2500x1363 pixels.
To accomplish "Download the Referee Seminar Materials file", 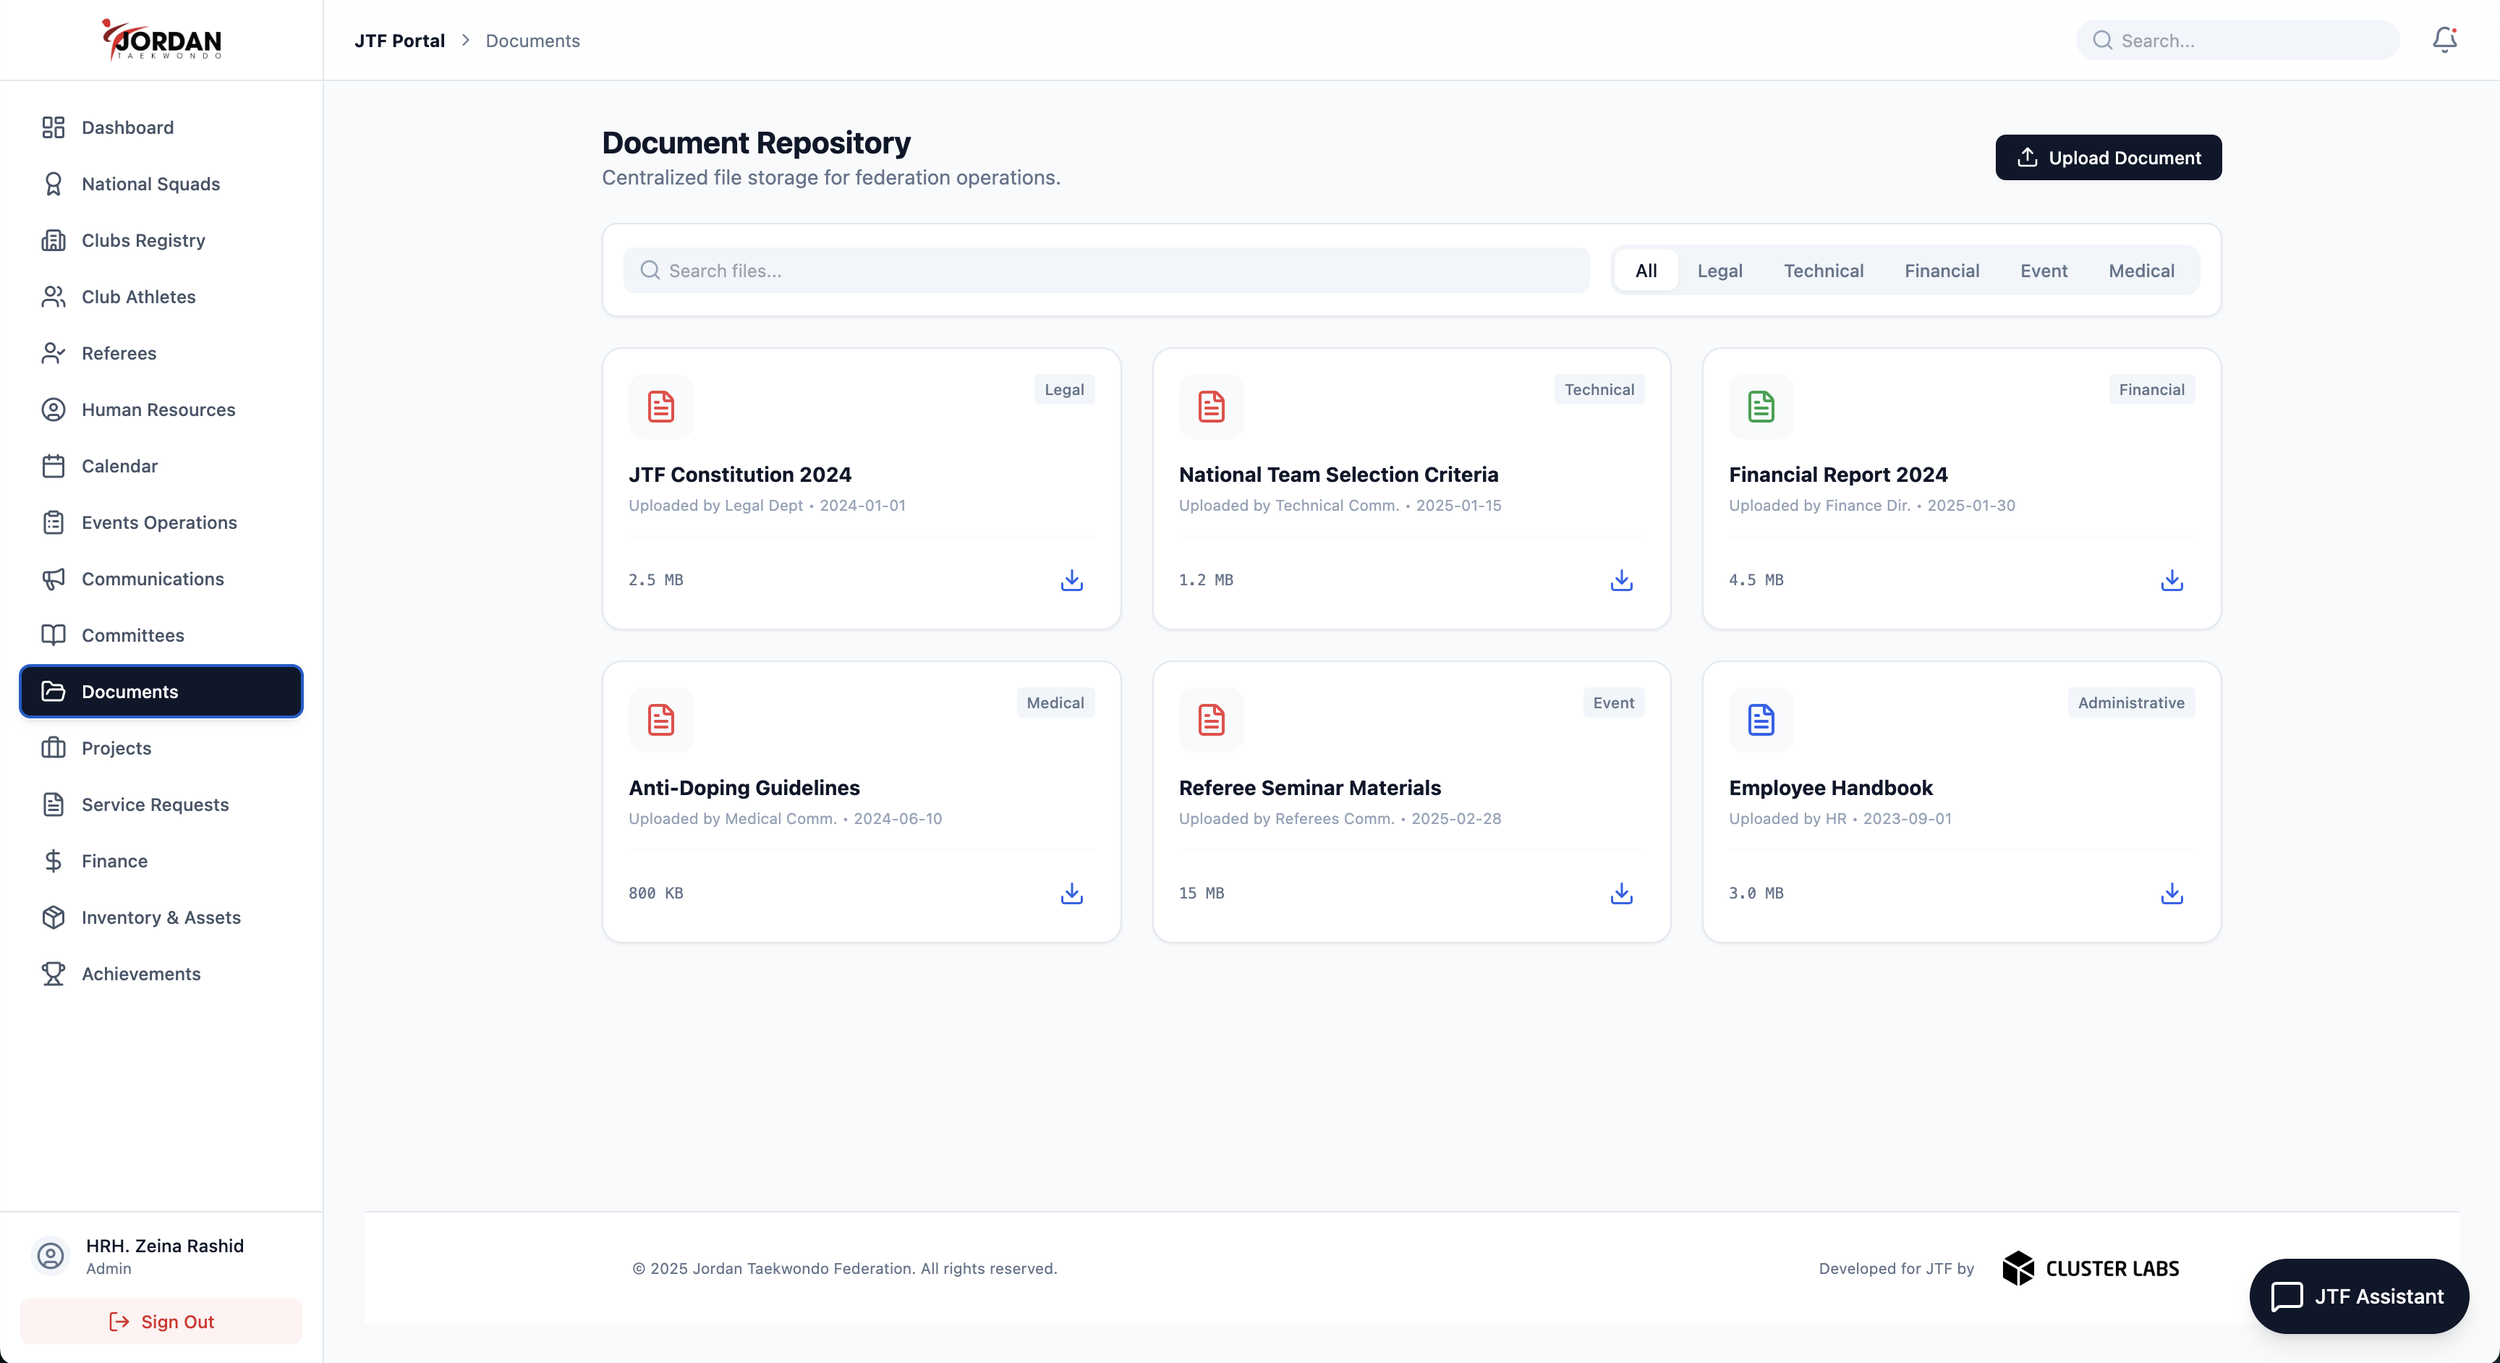I will 1621,893.
